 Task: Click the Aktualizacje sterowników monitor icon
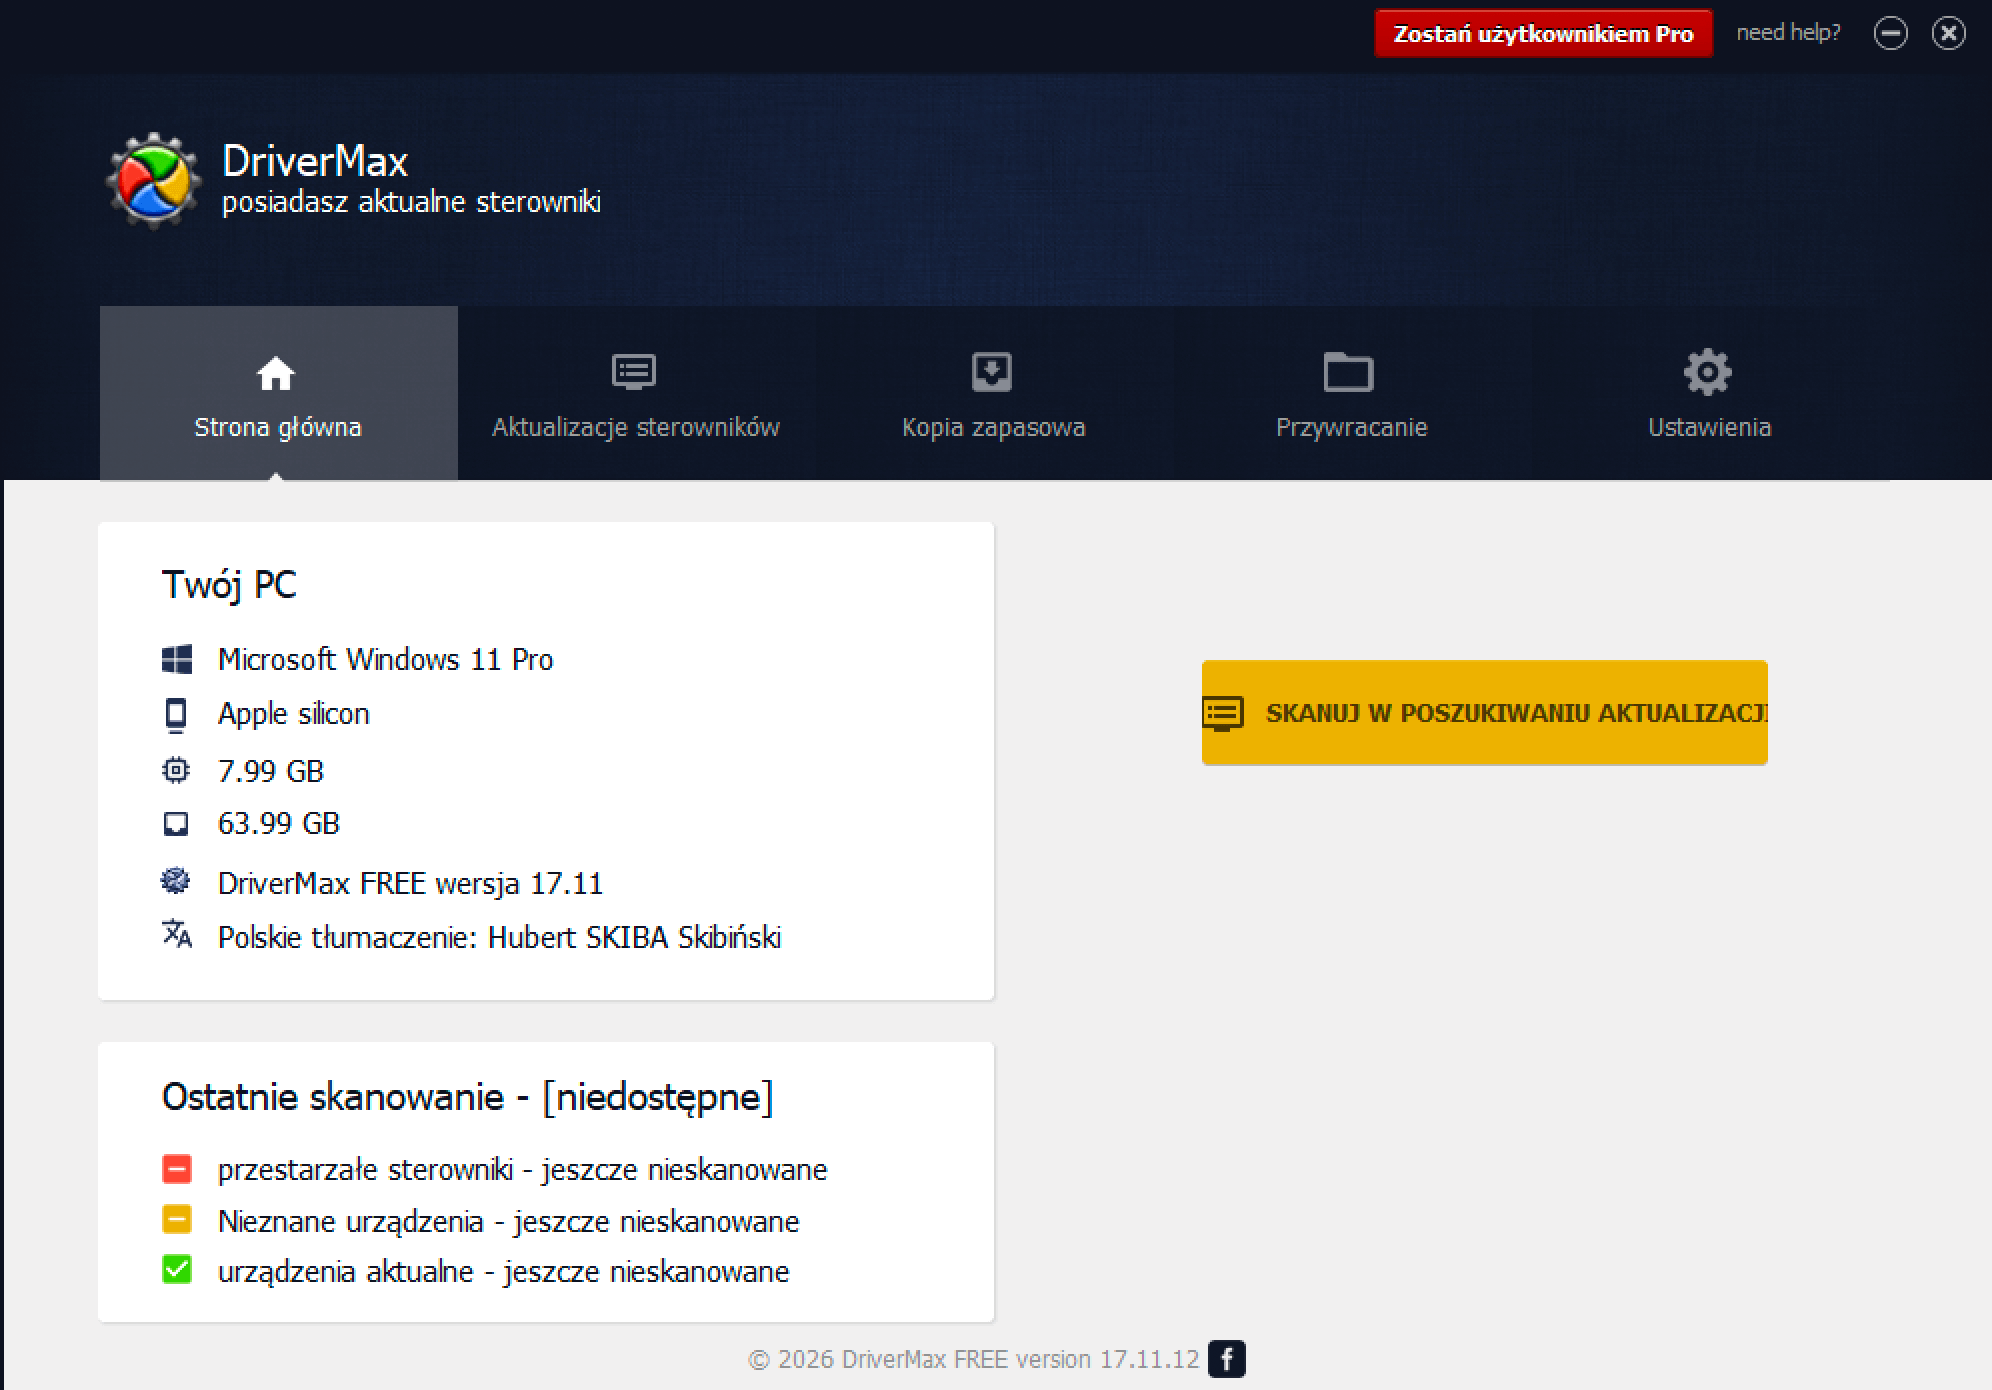coord(634,373)
